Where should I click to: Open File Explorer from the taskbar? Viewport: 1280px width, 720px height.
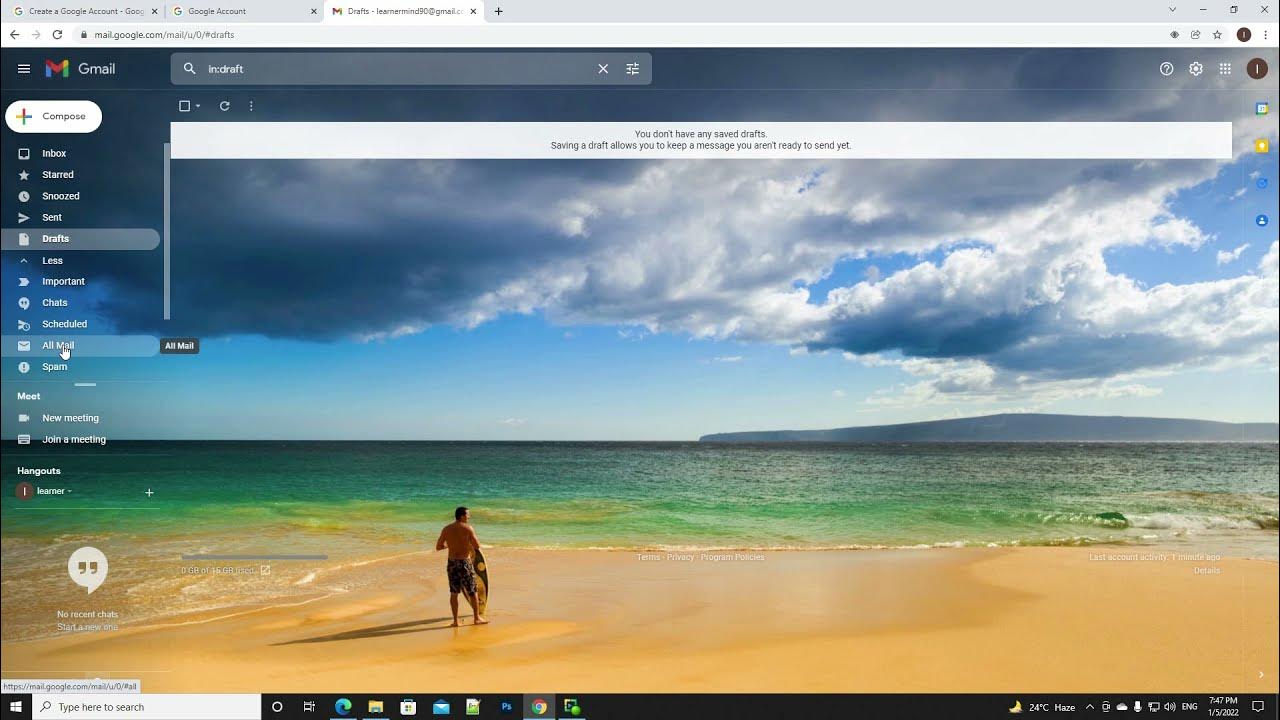(375, 707)
